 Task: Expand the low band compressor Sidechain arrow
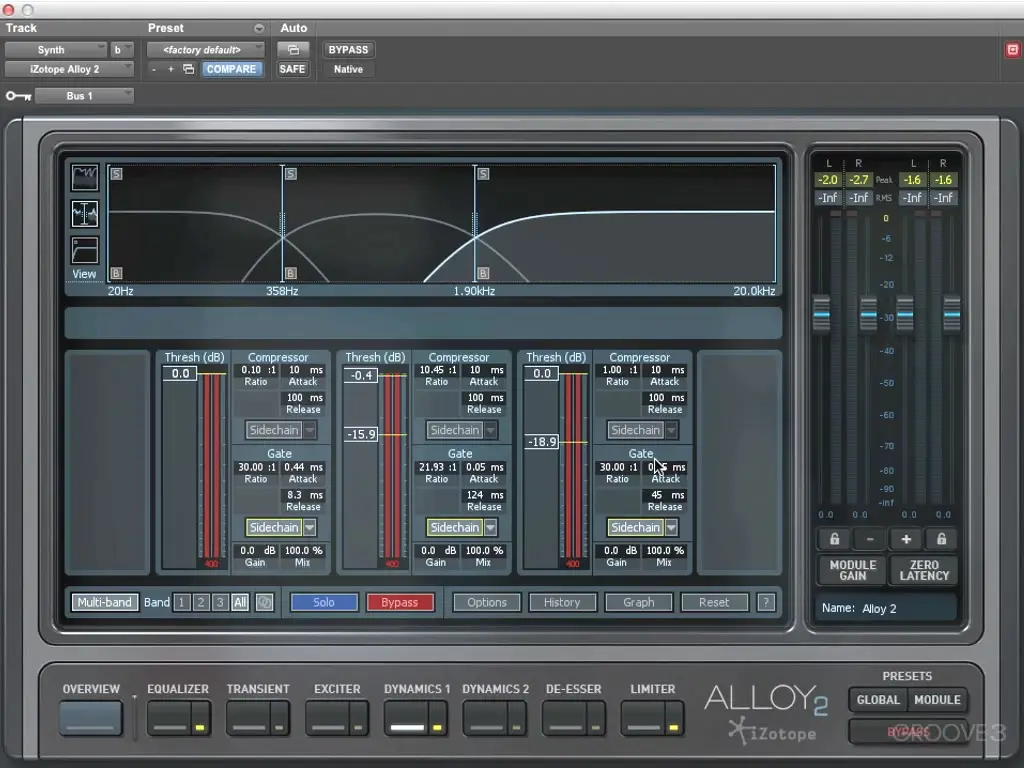310,430
